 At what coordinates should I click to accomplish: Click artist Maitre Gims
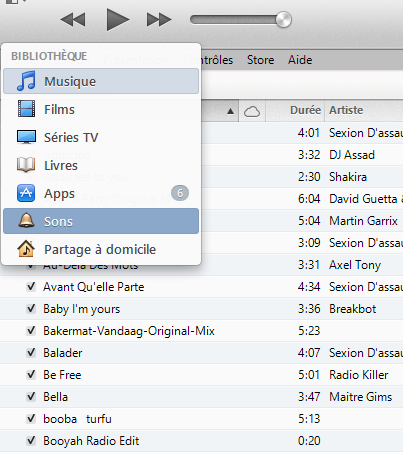tap(361, 397)
